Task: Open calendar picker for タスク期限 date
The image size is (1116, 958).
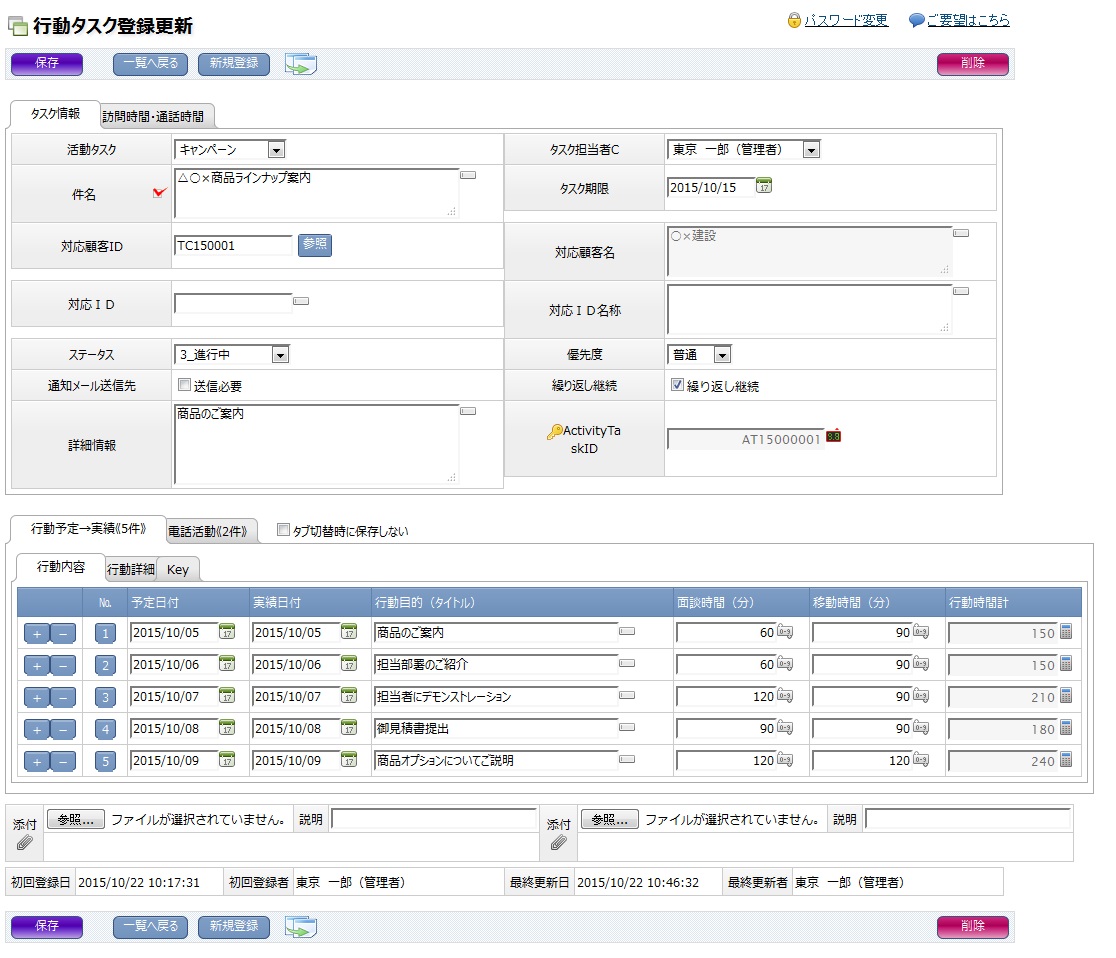Action: pos(764,186)
